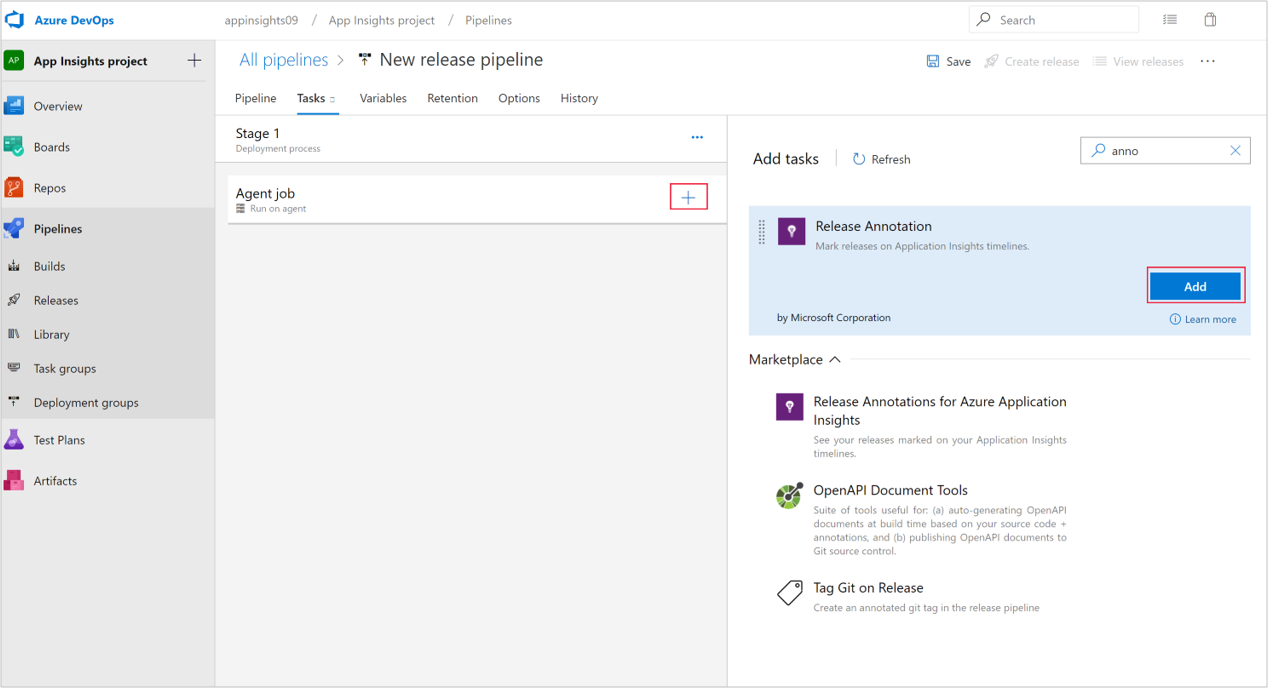Open Deployment groups icon in sidebar
This screenshot has width=1268, height=688.
[x=14, y=402]
